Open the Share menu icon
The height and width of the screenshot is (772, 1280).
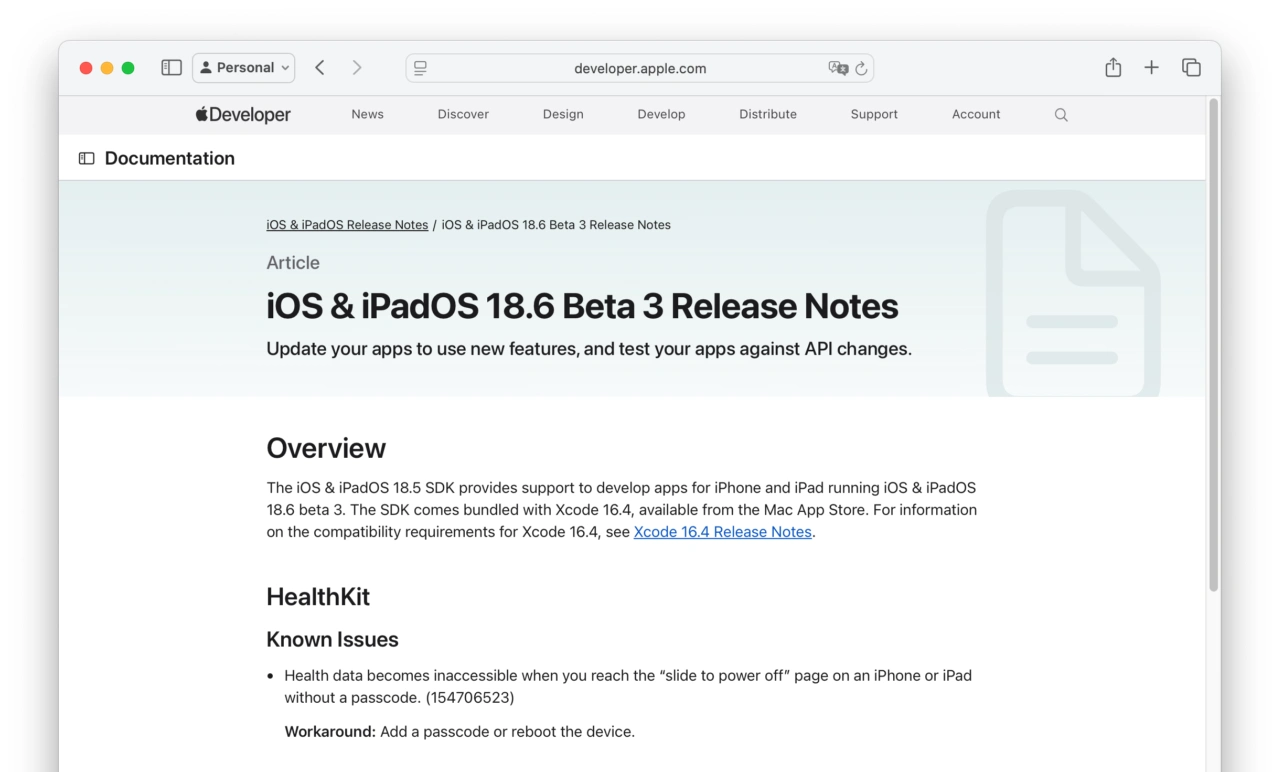(1113, 67)
